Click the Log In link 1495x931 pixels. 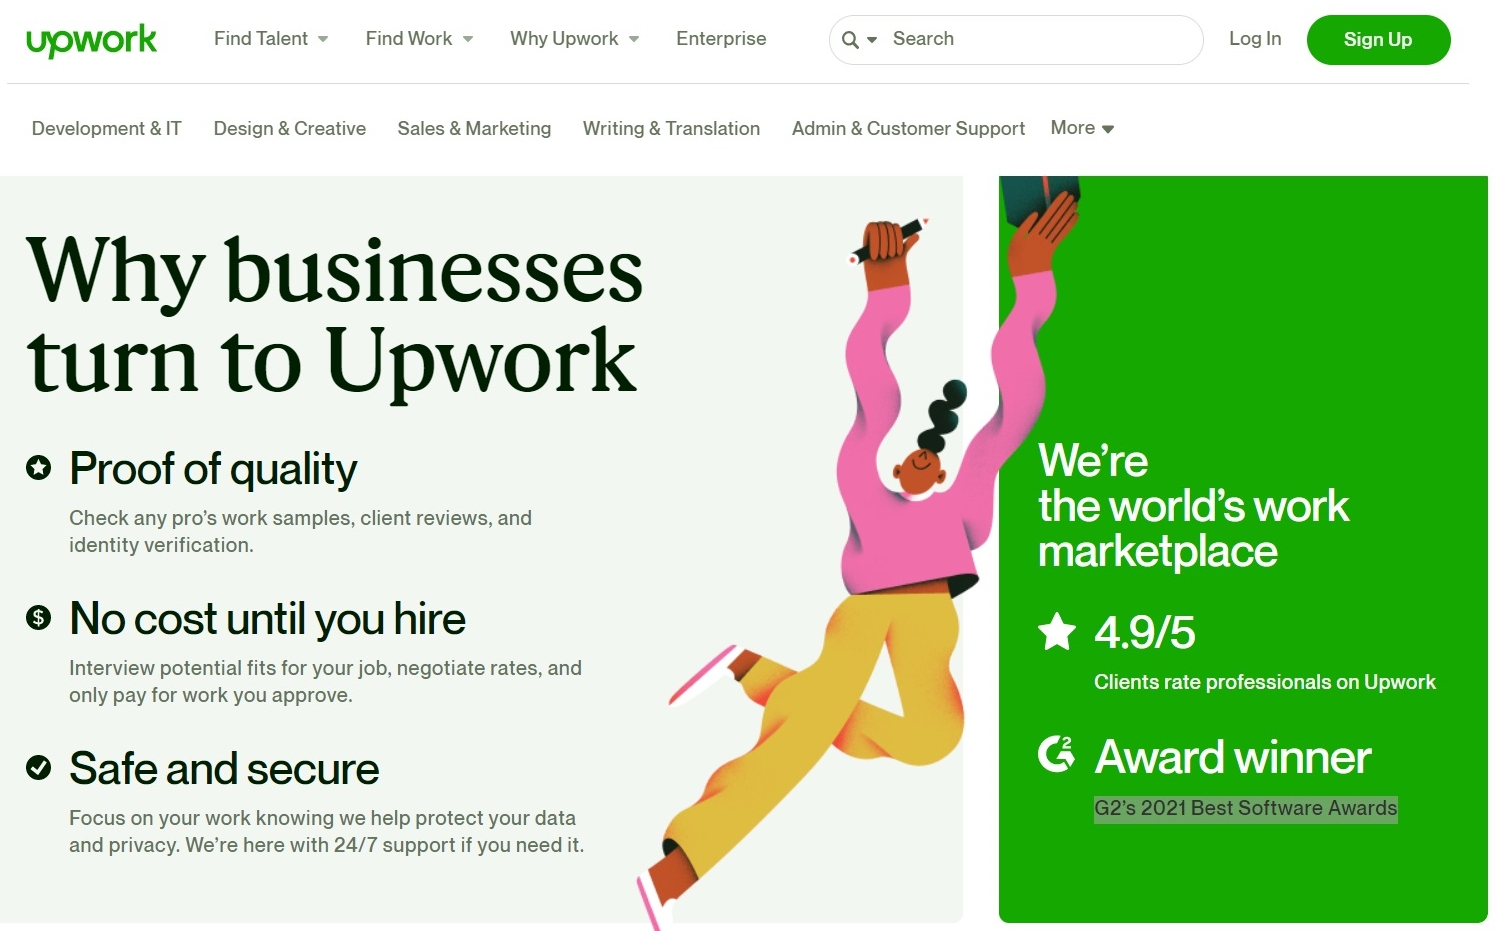click(x=1254, y=39)
